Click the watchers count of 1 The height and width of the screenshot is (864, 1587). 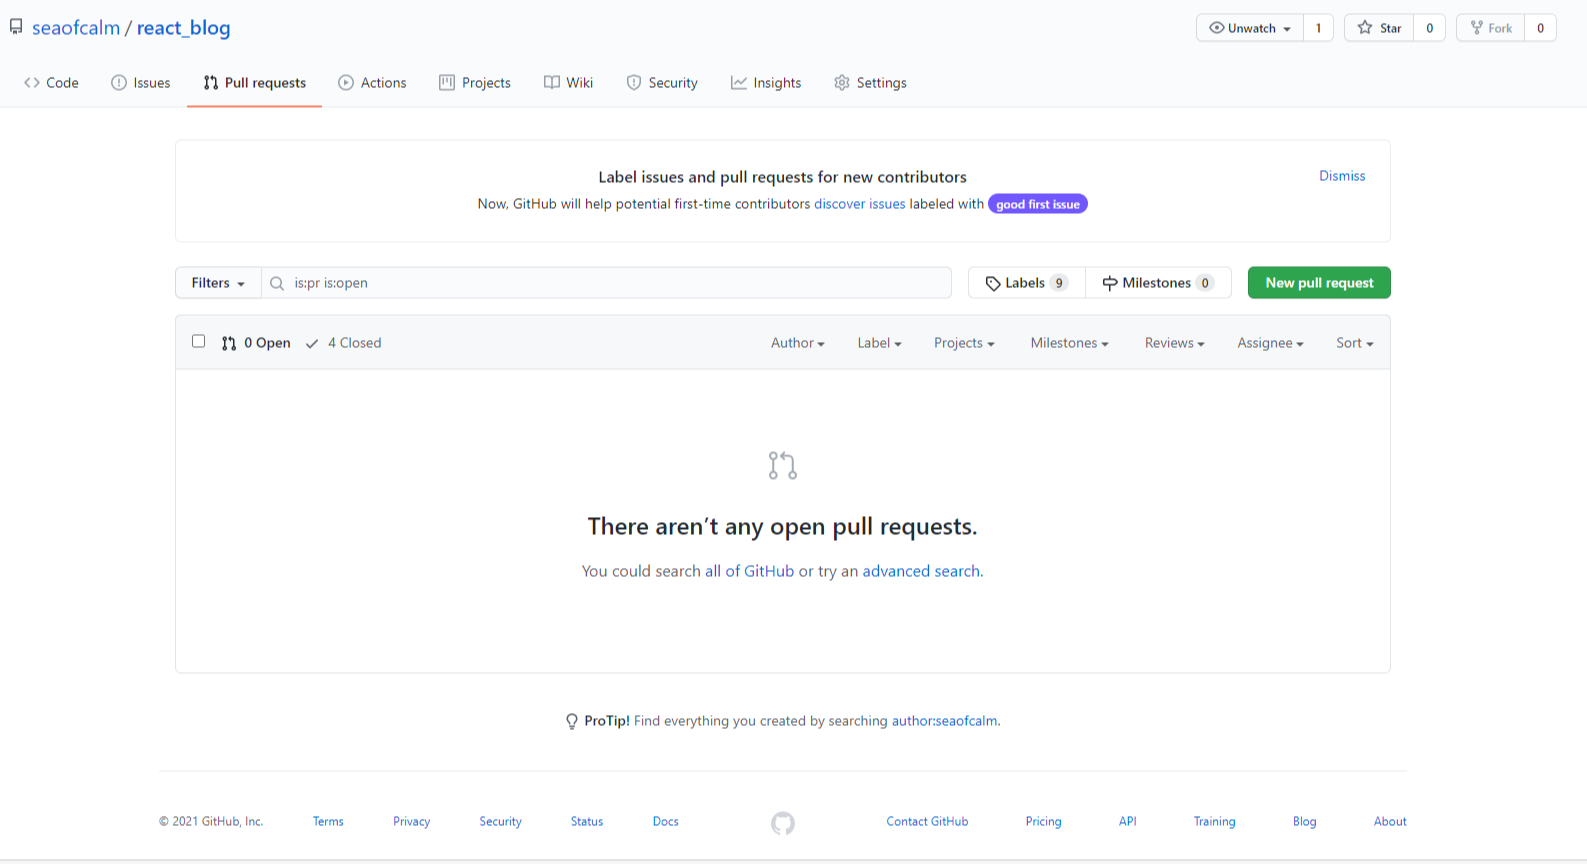coord(1318,28)
